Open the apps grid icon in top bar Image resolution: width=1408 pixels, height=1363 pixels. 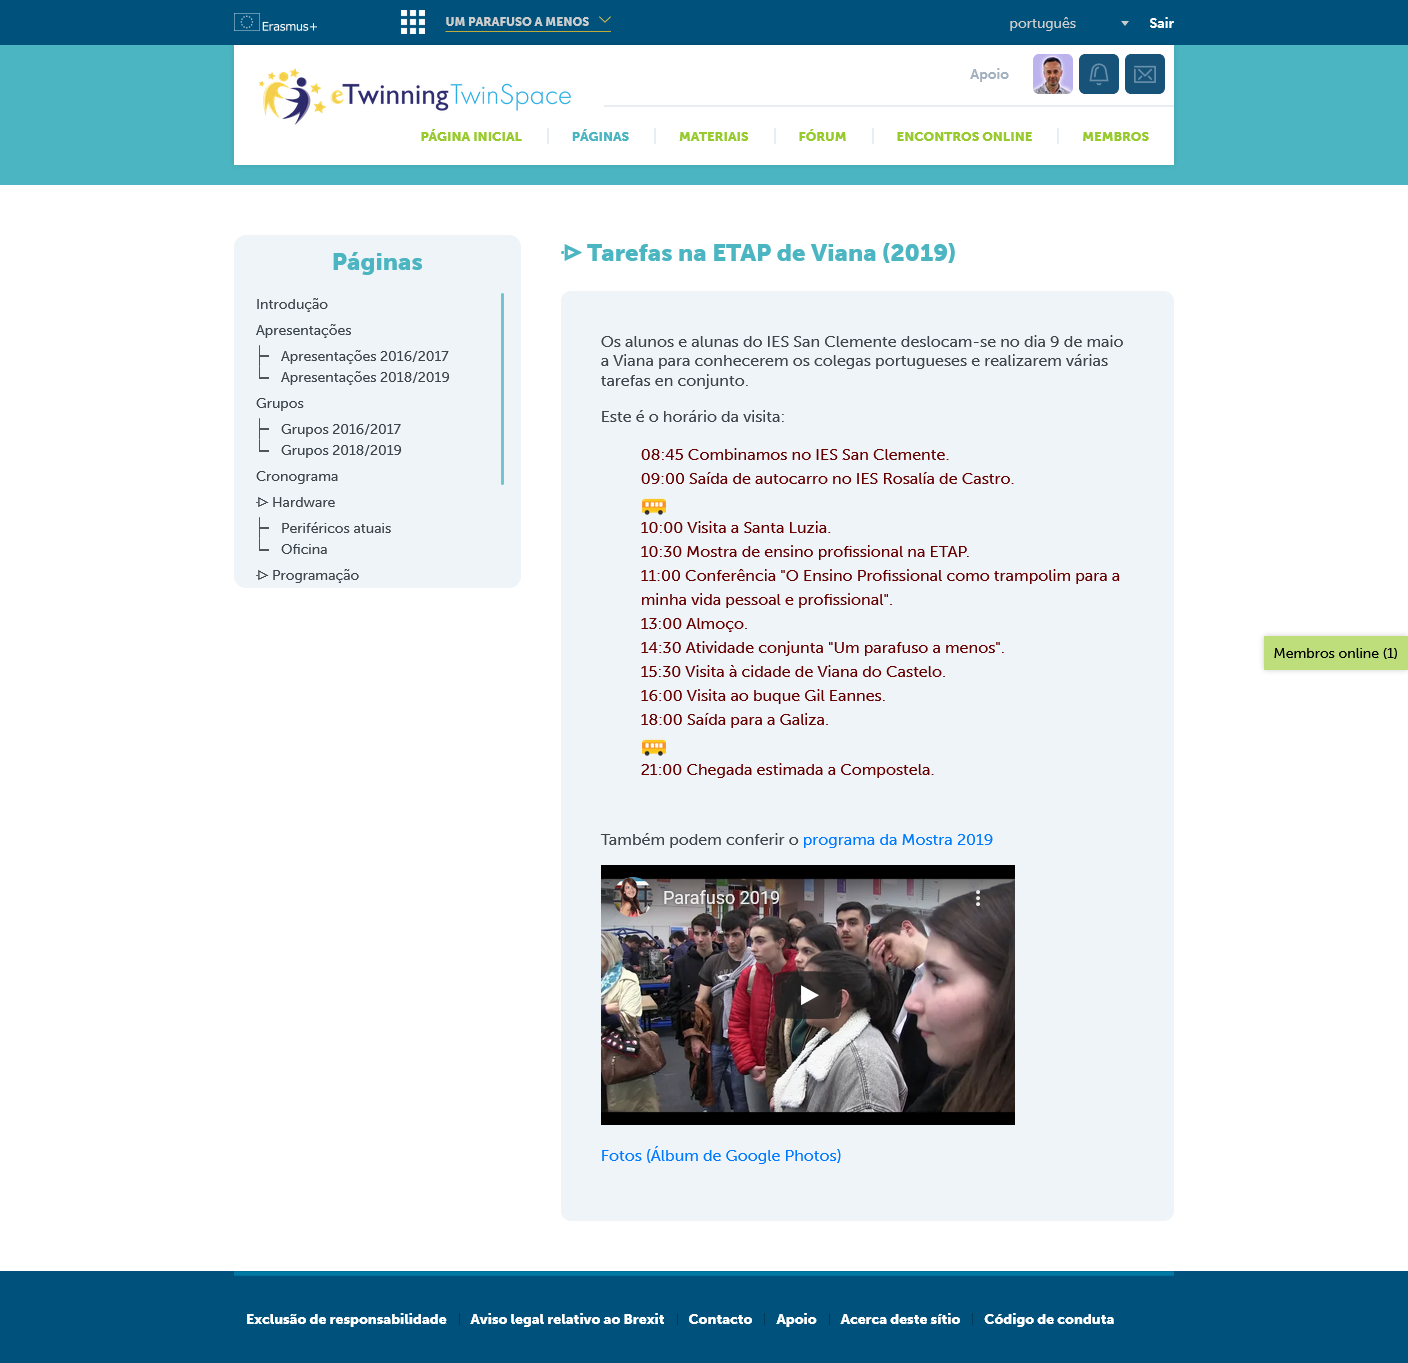[413, 22]
